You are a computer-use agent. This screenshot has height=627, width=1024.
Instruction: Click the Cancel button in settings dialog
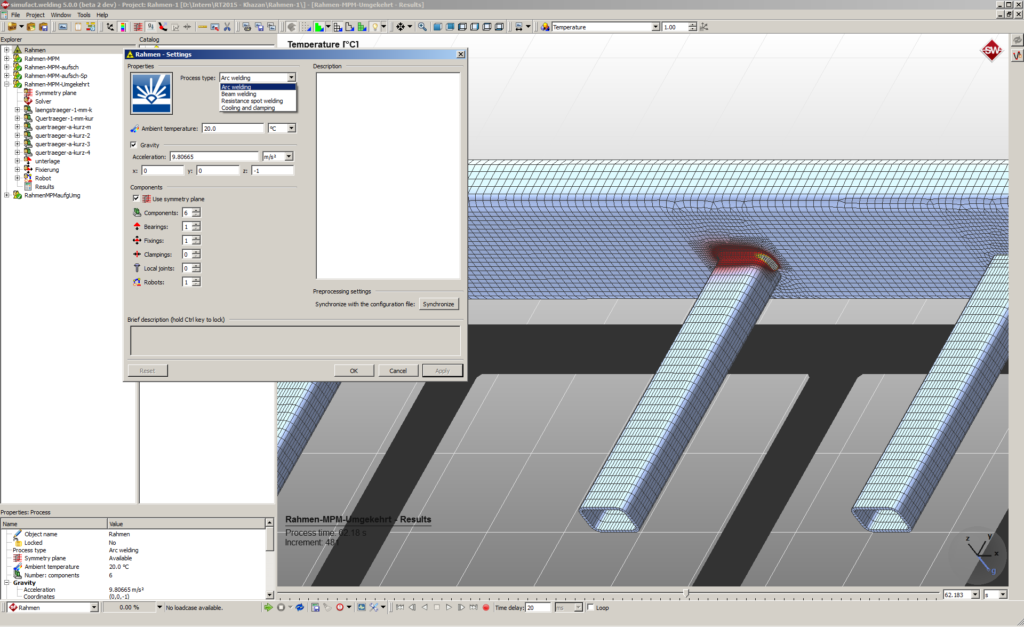pos(398,370)
